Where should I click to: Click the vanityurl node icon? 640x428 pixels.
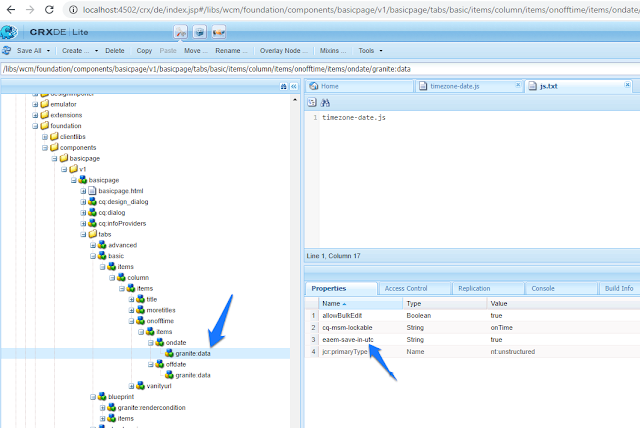(x=140, y=386)
